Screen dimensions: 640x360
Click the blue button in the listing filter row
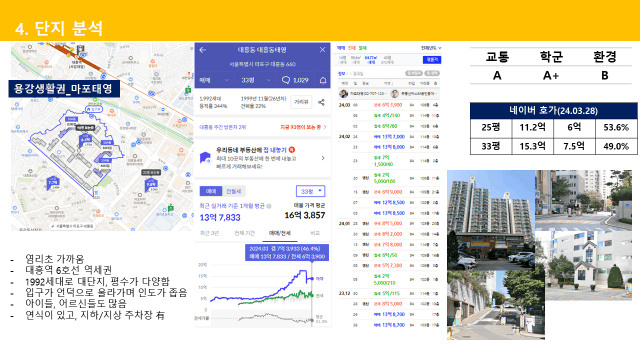[432, 60]
